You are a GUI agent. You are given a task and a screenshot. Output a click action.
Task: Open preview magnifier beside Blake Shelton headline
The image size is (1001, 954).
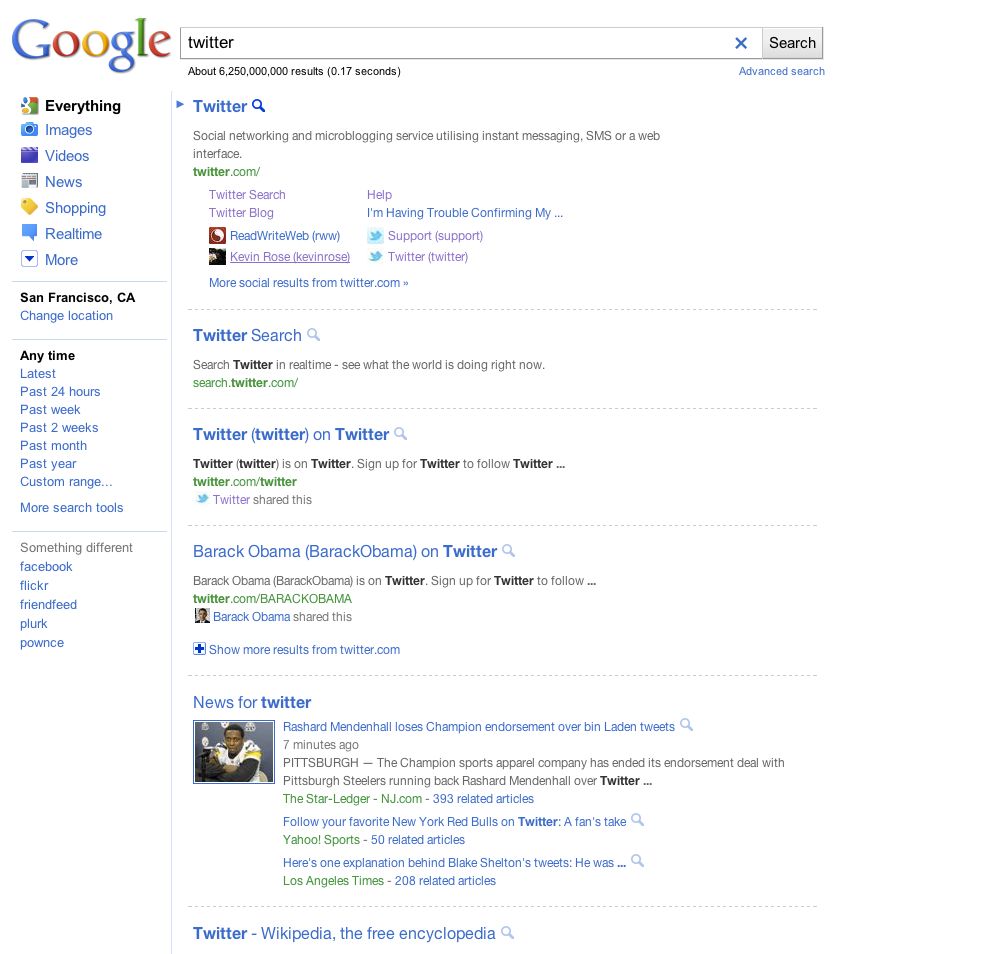637,861
